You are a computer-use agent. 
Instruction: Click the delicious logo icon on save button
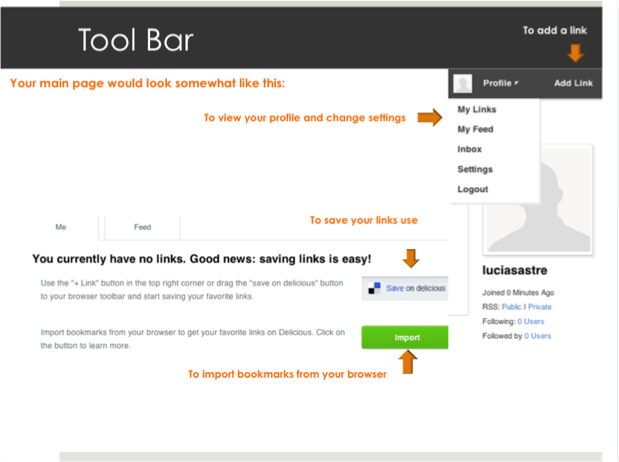tap(374, 288)
